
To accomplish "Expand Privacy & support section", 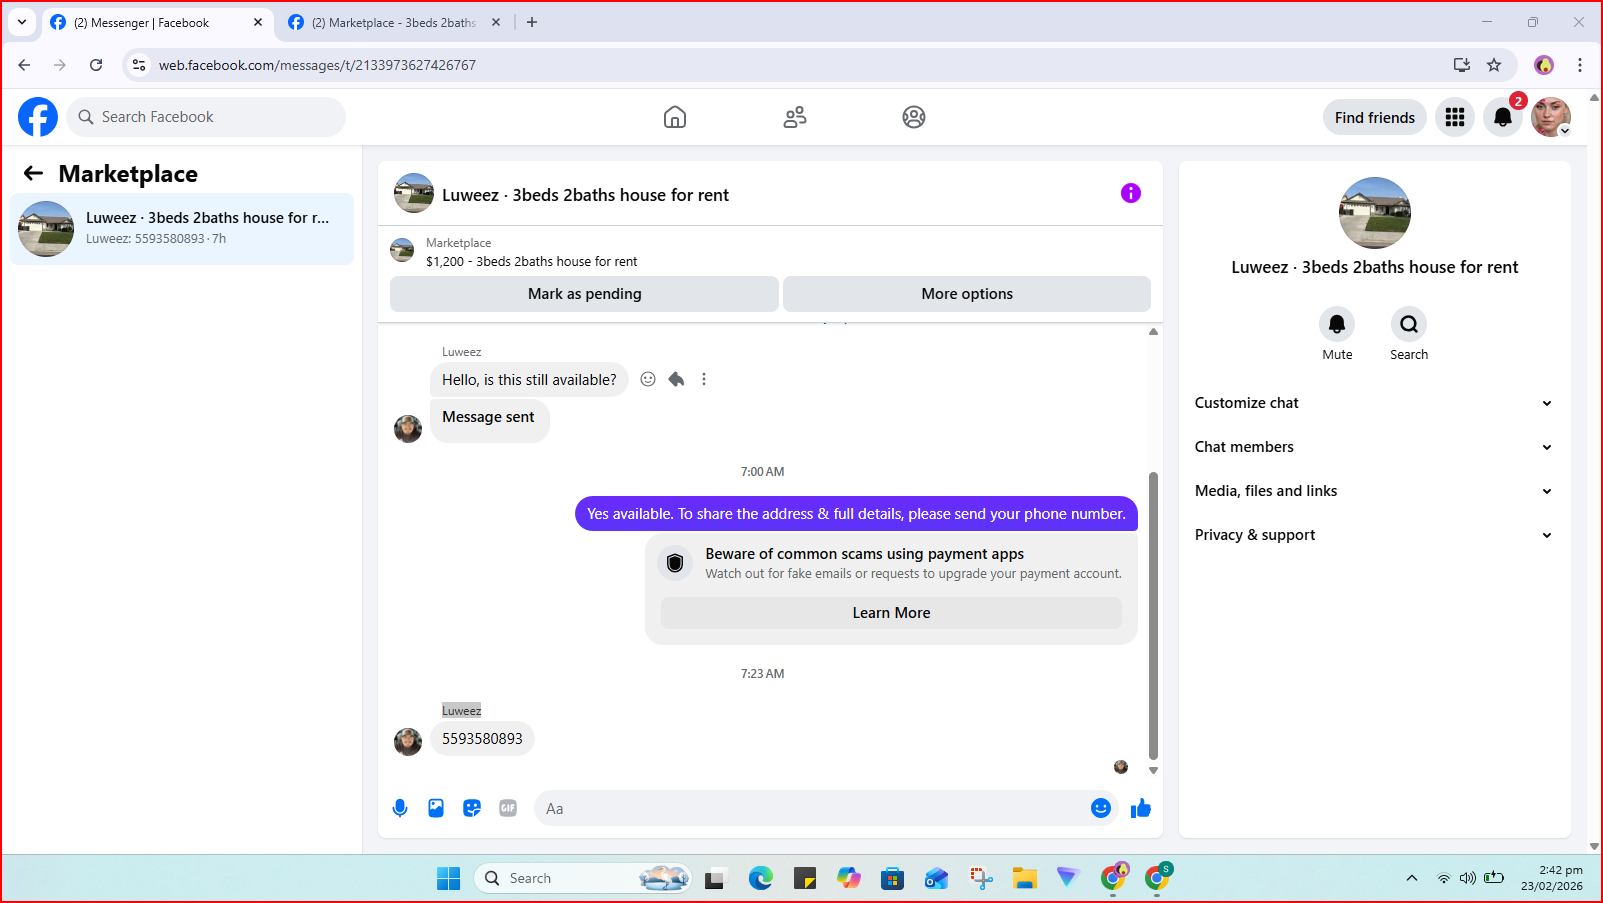I will pos(1375,535).
